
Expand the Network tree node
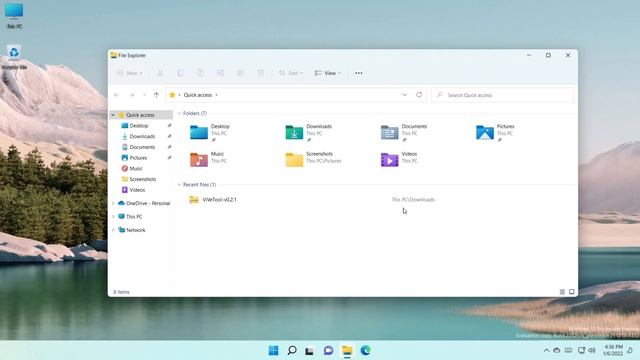point(113,230)
